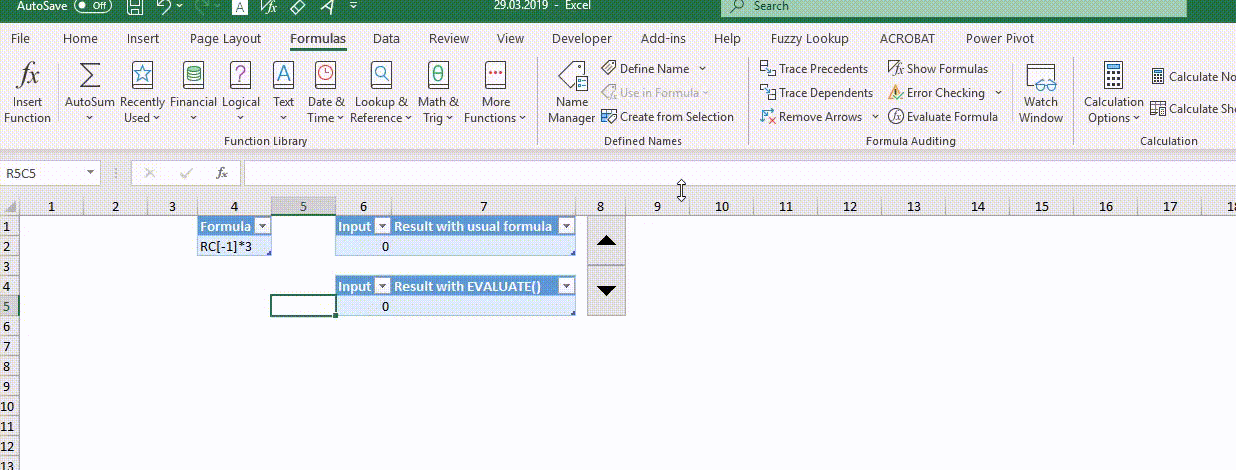The image size is (1236, 470).
Task: Switch to the Page Layout tab
Action: point(225,39)
